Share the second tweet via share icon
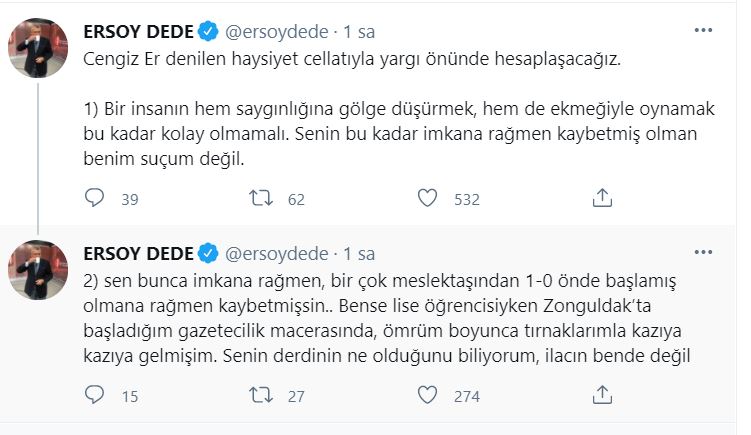The image size is (751, 435). coord(601,397)
